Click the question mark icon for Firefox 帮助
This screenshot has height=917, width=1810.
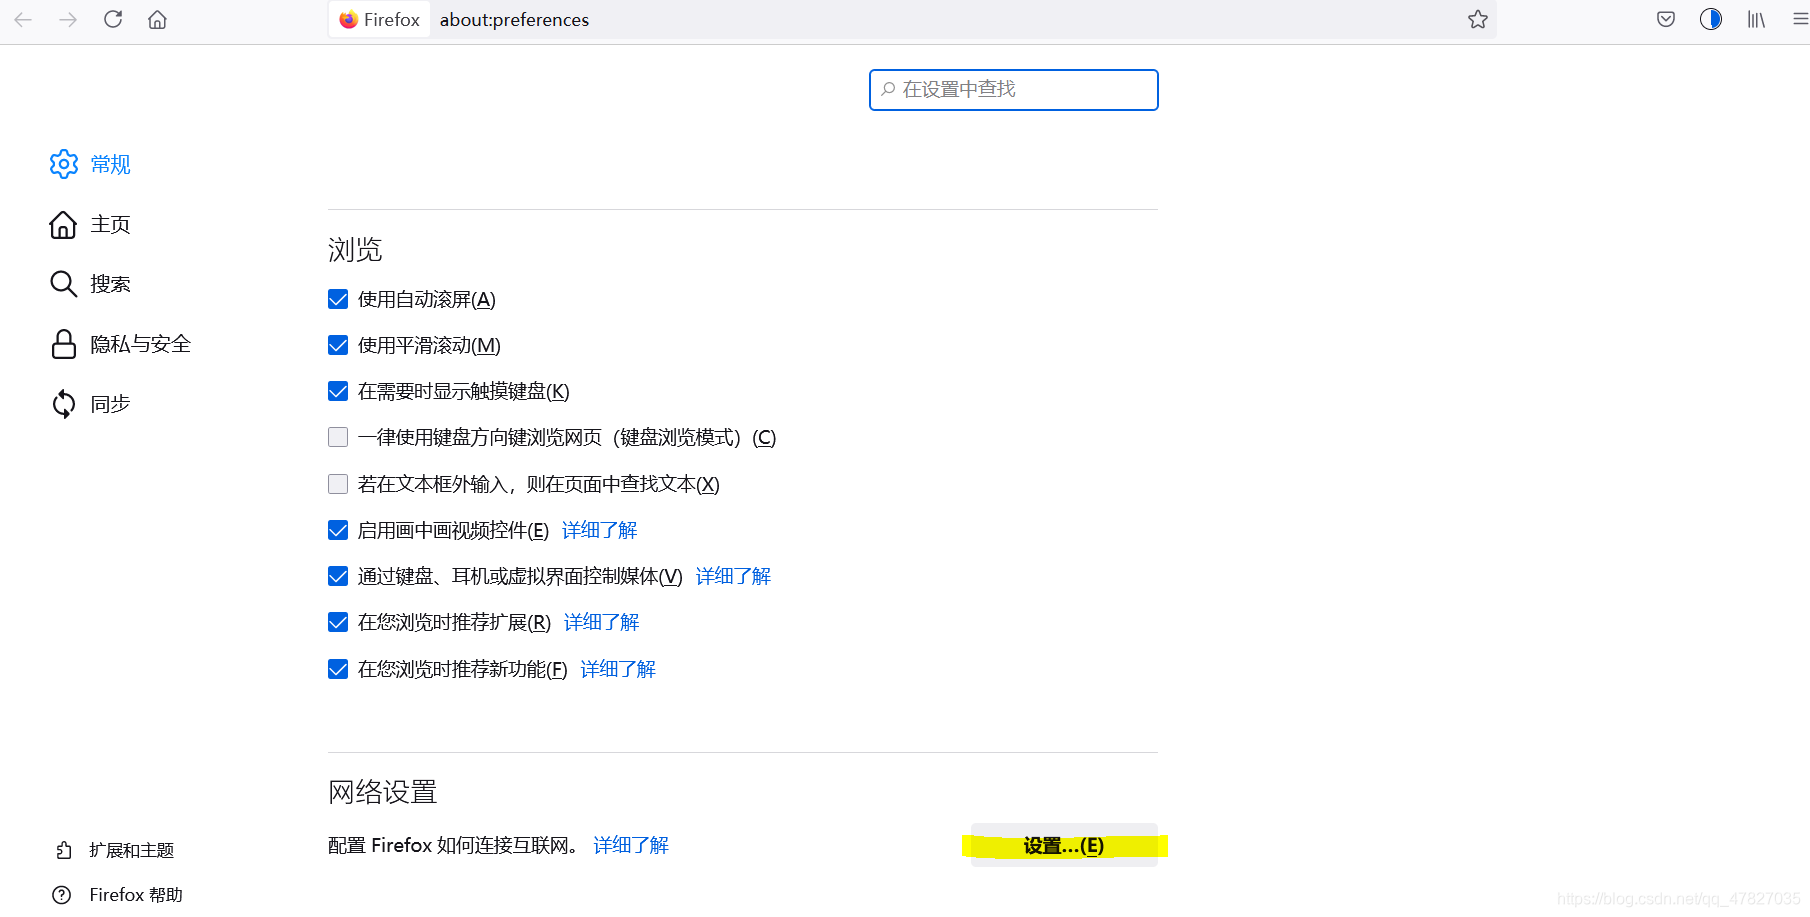pyautogui.click(x=62, y=895)
